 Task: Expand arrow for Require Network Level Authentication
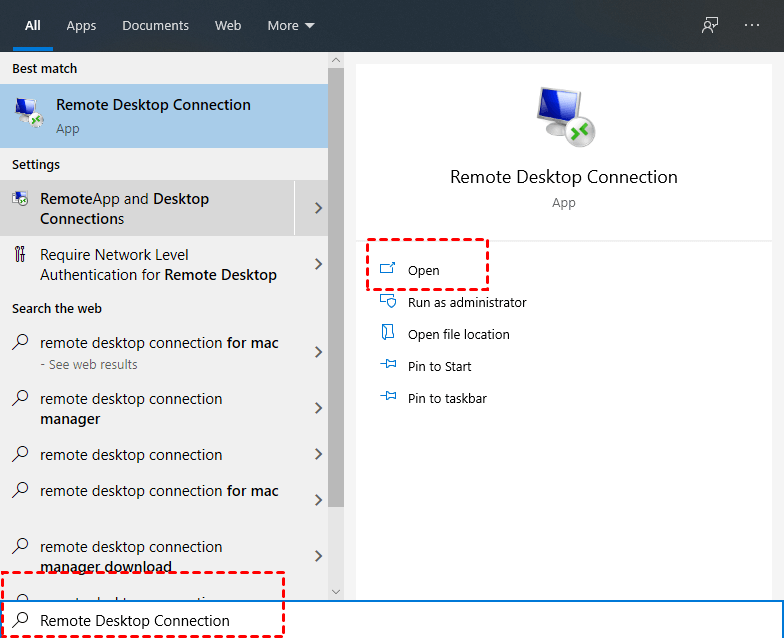(318, 264)
